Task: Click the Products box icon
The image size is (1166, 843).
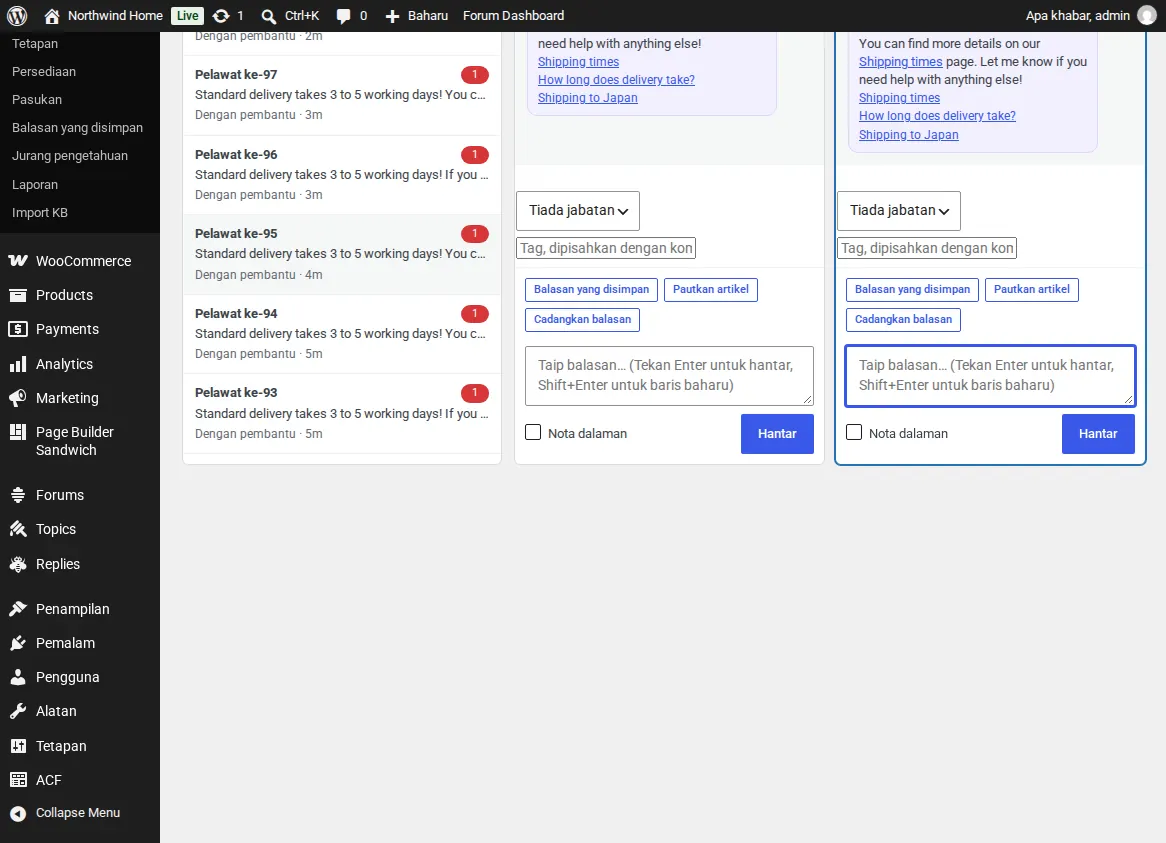Action: tap(18, 295)
